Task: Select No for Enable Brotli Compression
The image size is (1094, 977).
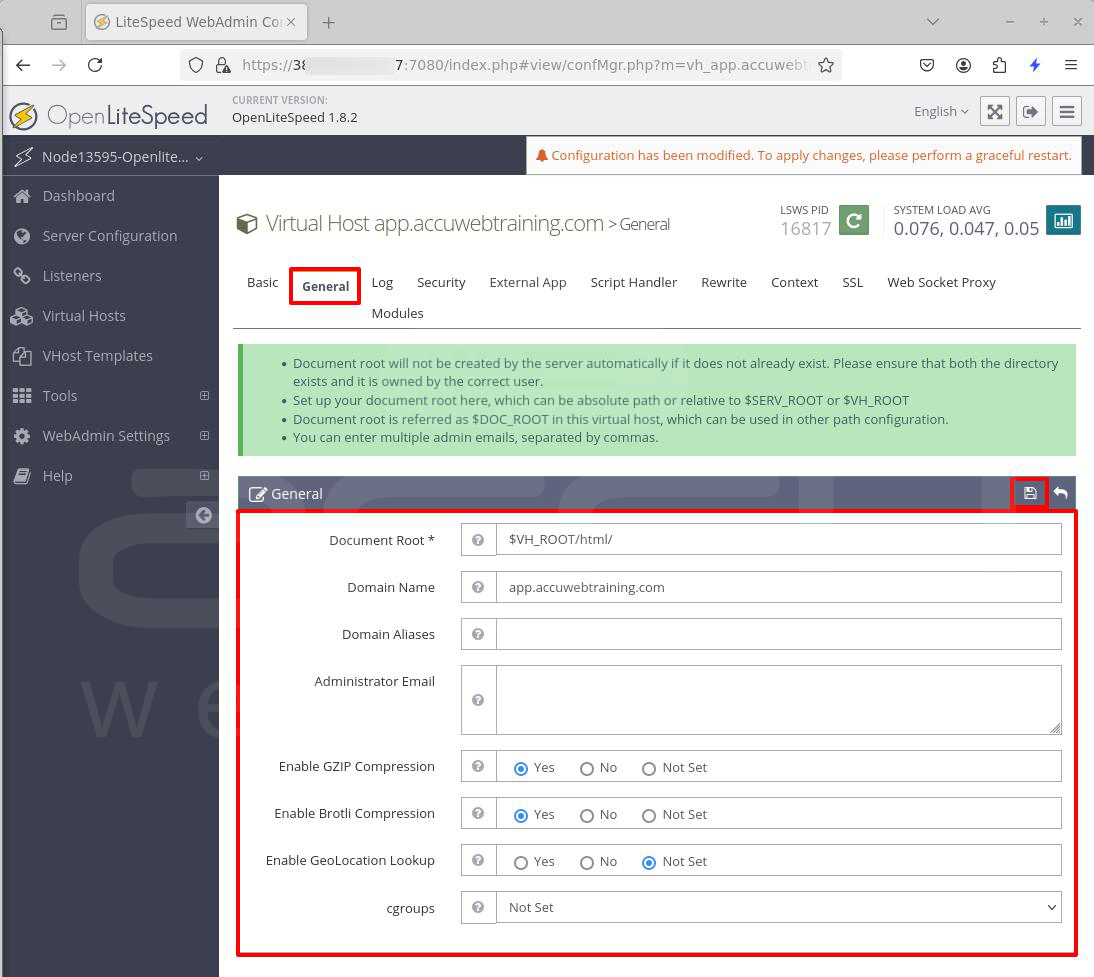Action: pyautogui.click(x=587, y=815)
